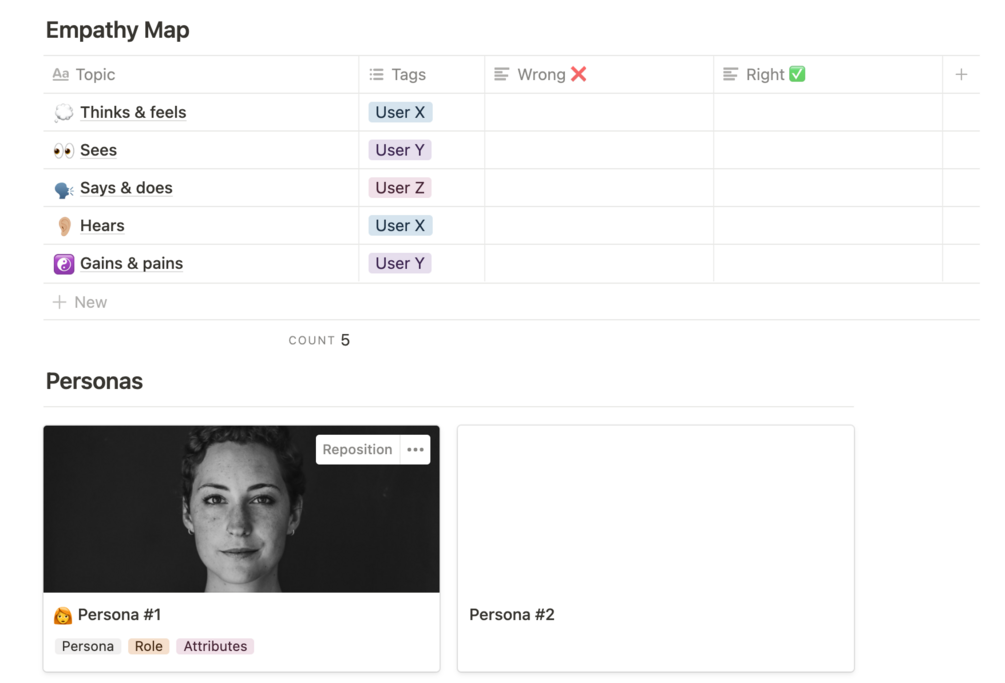Click the yin yang icon beside Gains & pains
This screenshot has height=683, width=1005.
(x=64, y=264)
